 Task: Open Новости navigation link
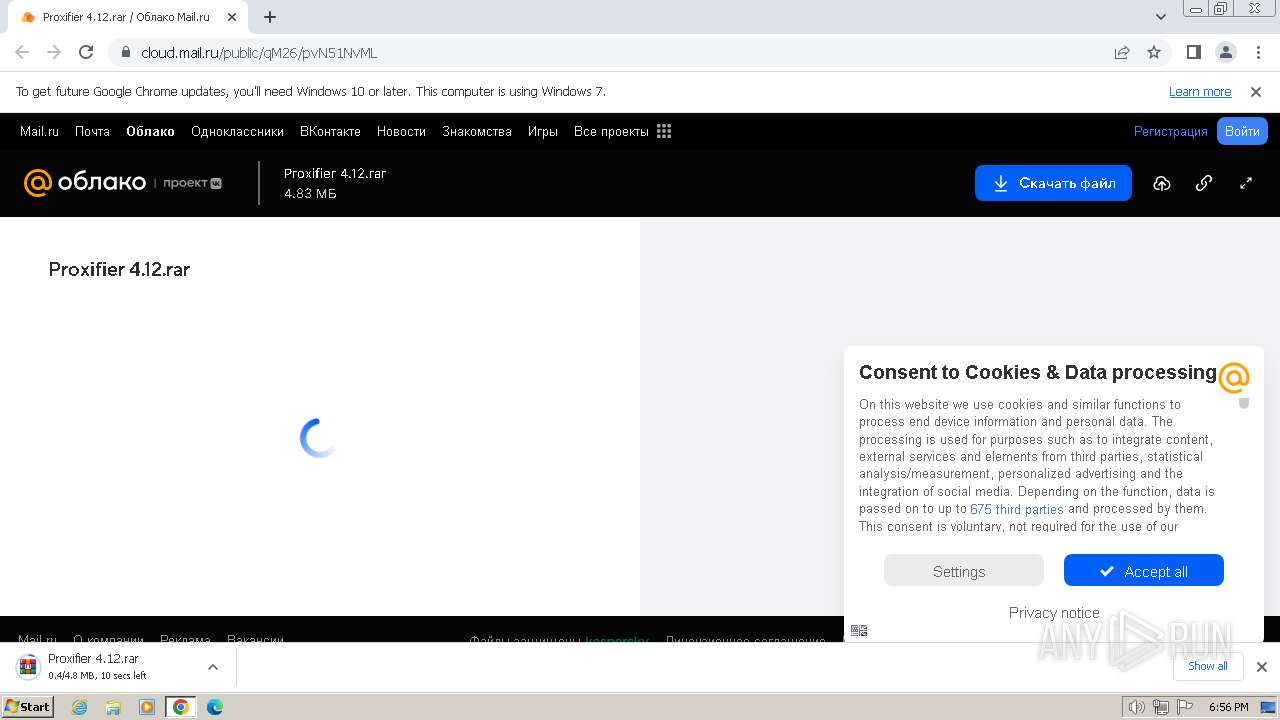coord(401,131)
